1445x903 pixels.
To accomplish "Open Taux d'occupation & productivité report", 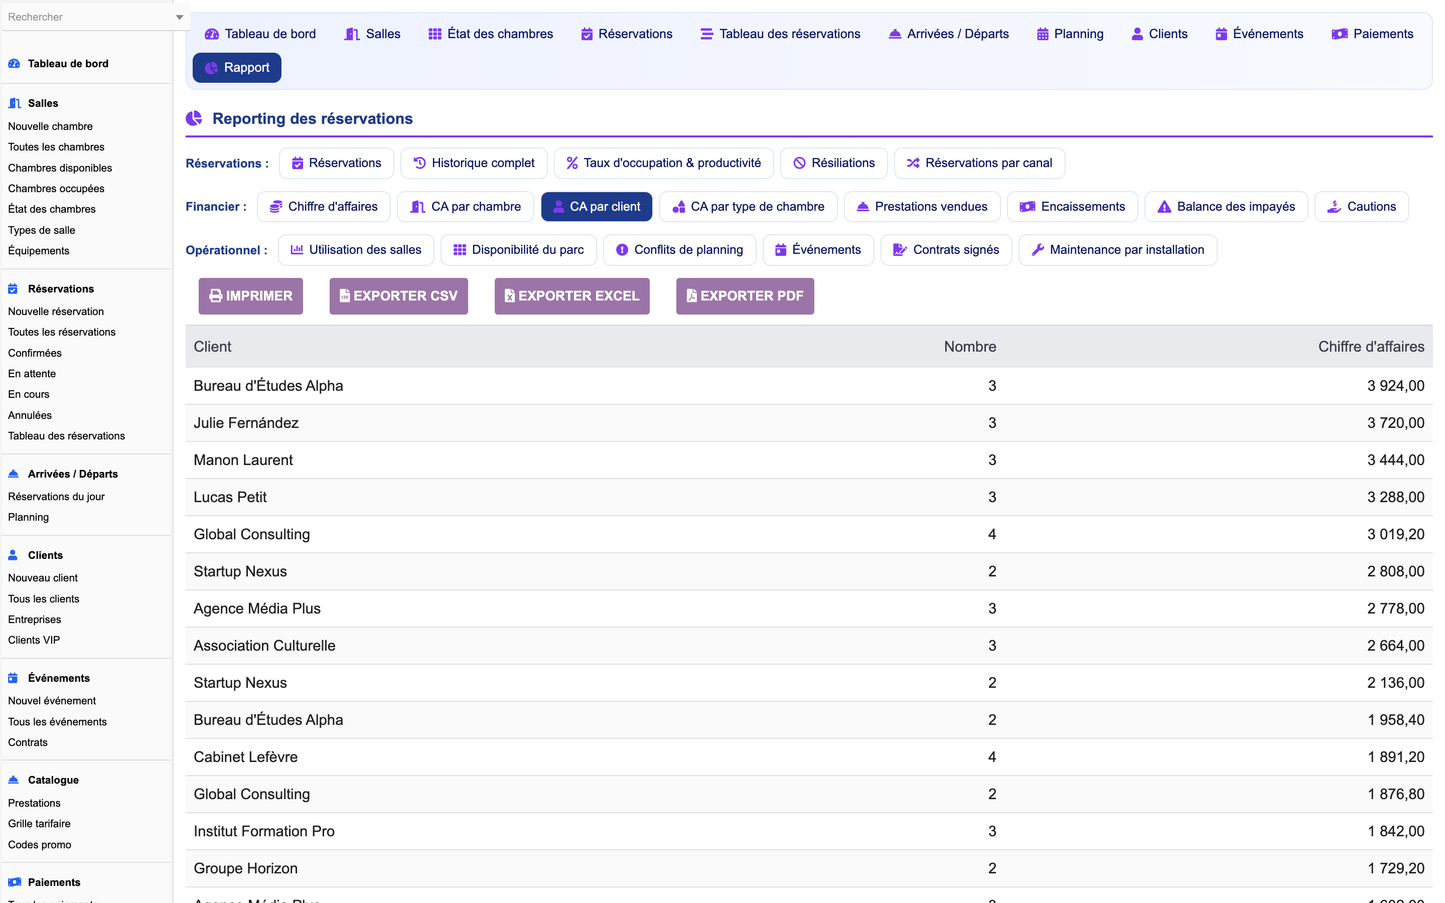I will 664,163.
